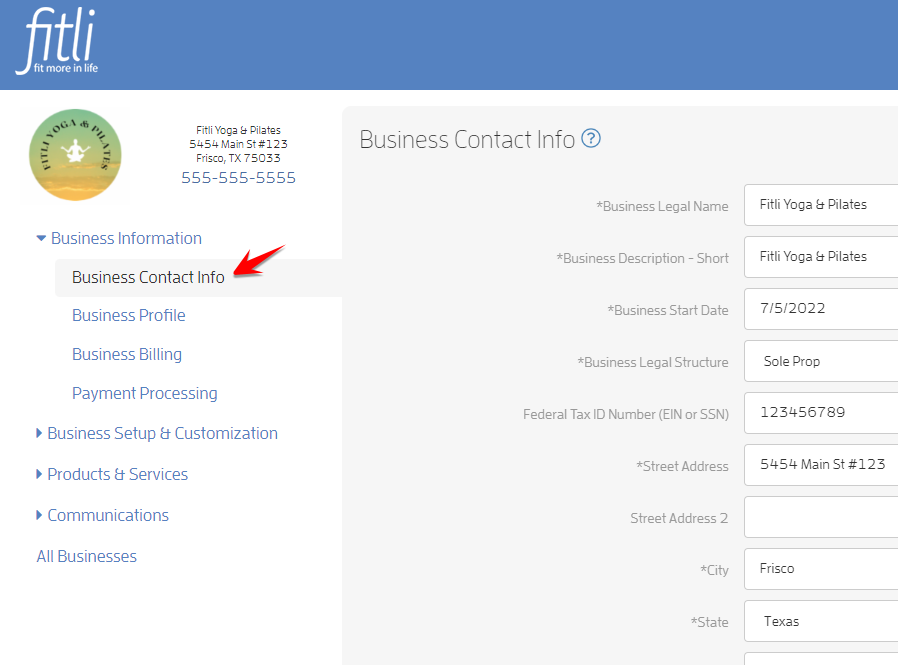
Task: Click the Frisco, TX 75033 address text
Action: point(238,158)
